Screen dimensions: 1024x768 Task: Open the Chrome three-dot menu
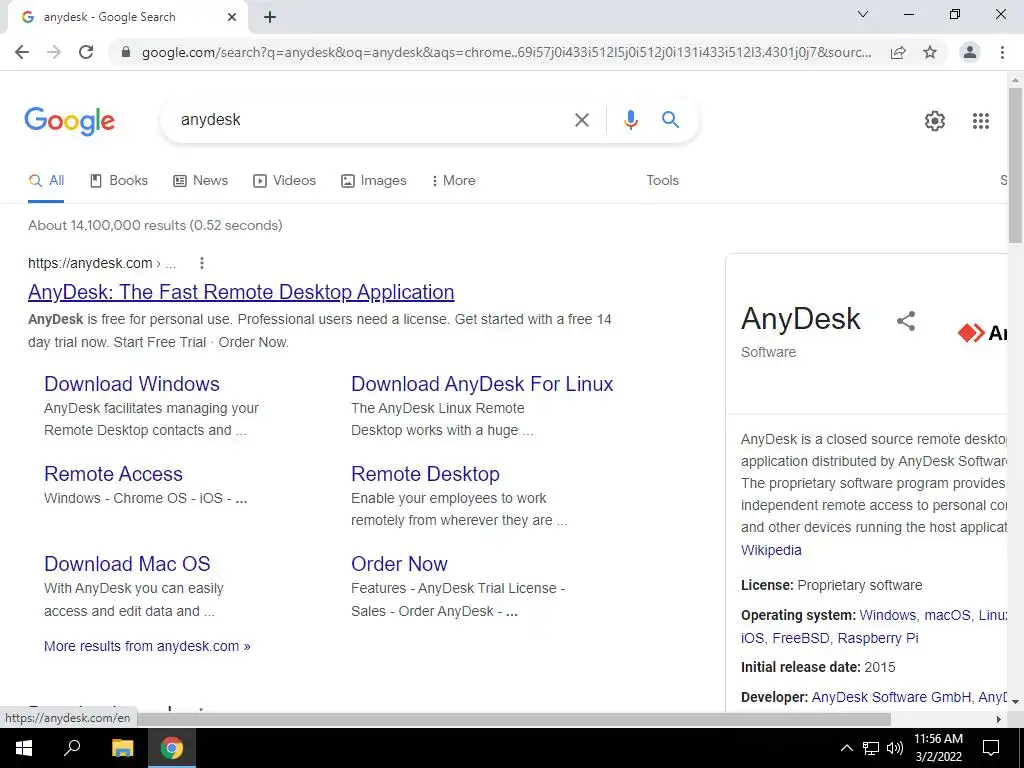1002,52
